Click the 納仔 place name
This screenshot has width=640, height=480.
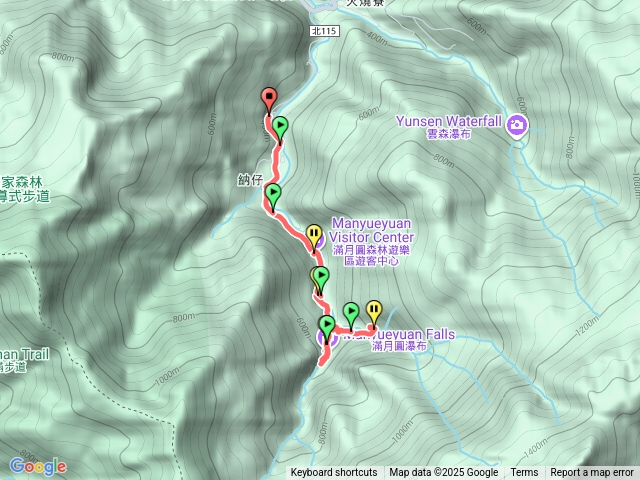click(250, 180)
